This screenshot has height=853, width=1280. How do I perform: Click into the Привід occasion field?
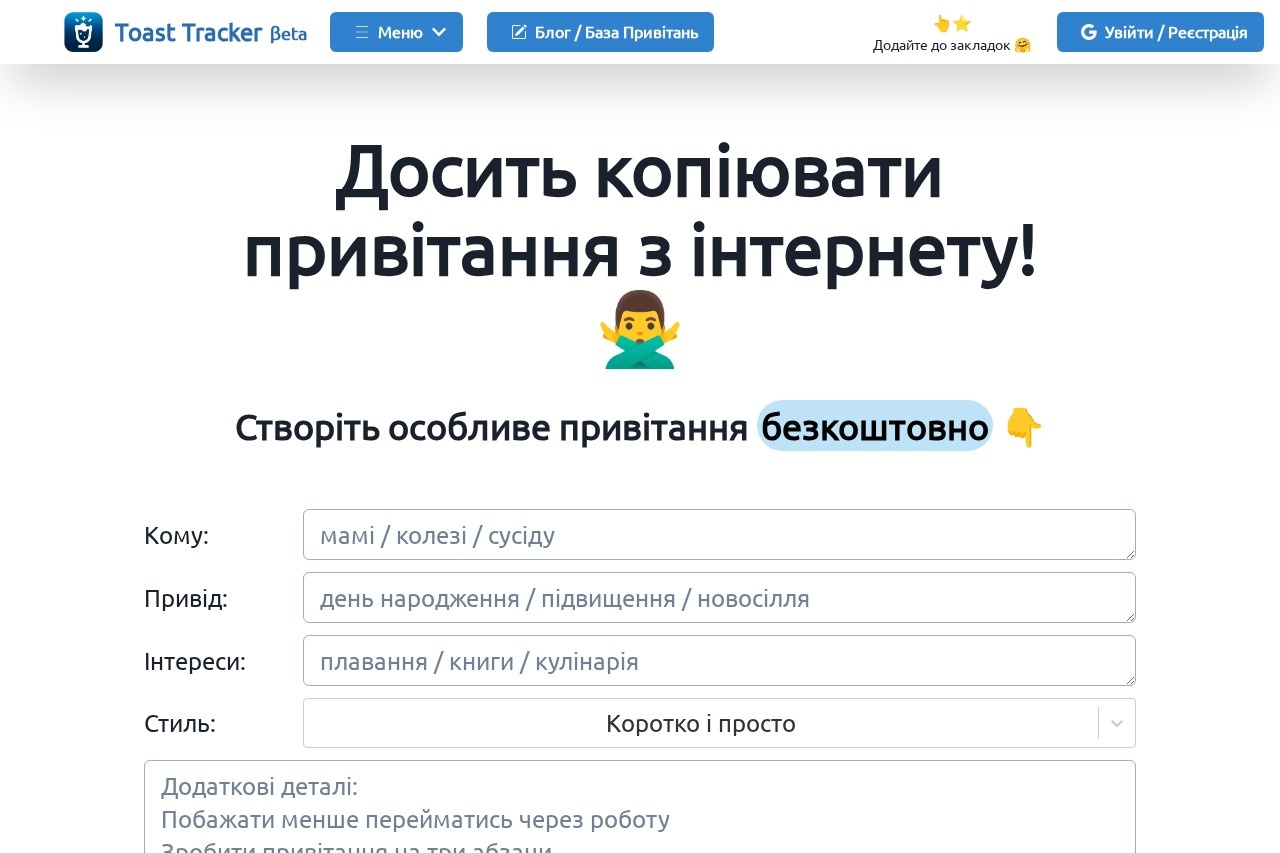719,598
